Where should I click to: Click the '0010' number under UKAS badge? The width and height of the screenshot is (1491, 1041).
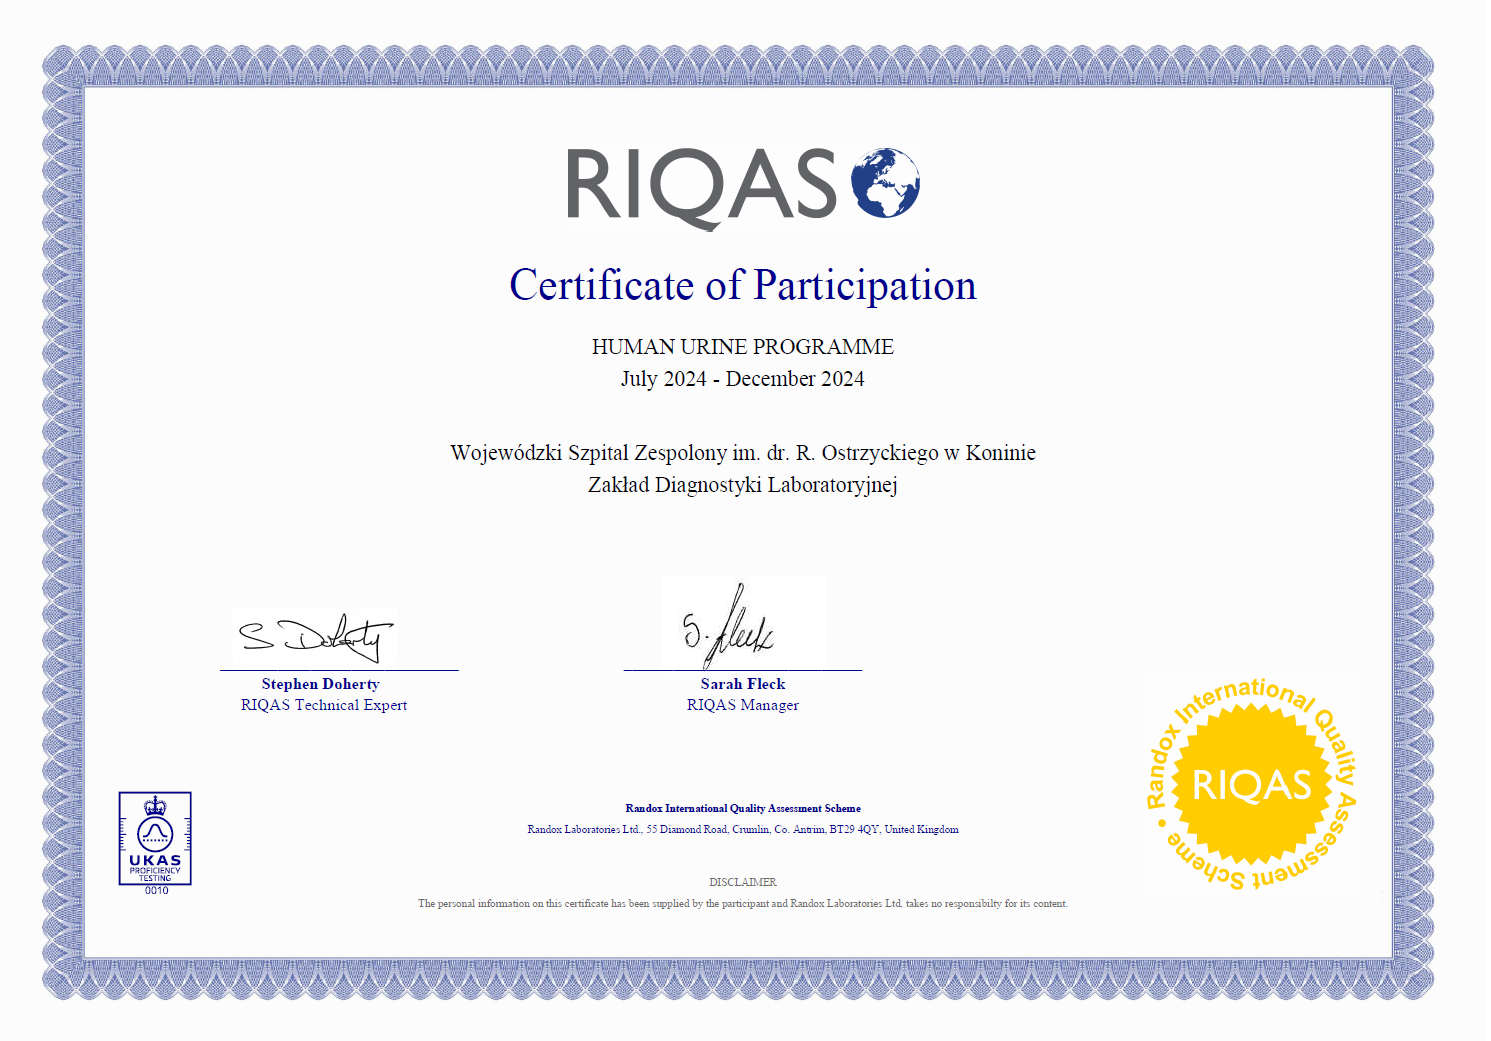click(157, 891)
